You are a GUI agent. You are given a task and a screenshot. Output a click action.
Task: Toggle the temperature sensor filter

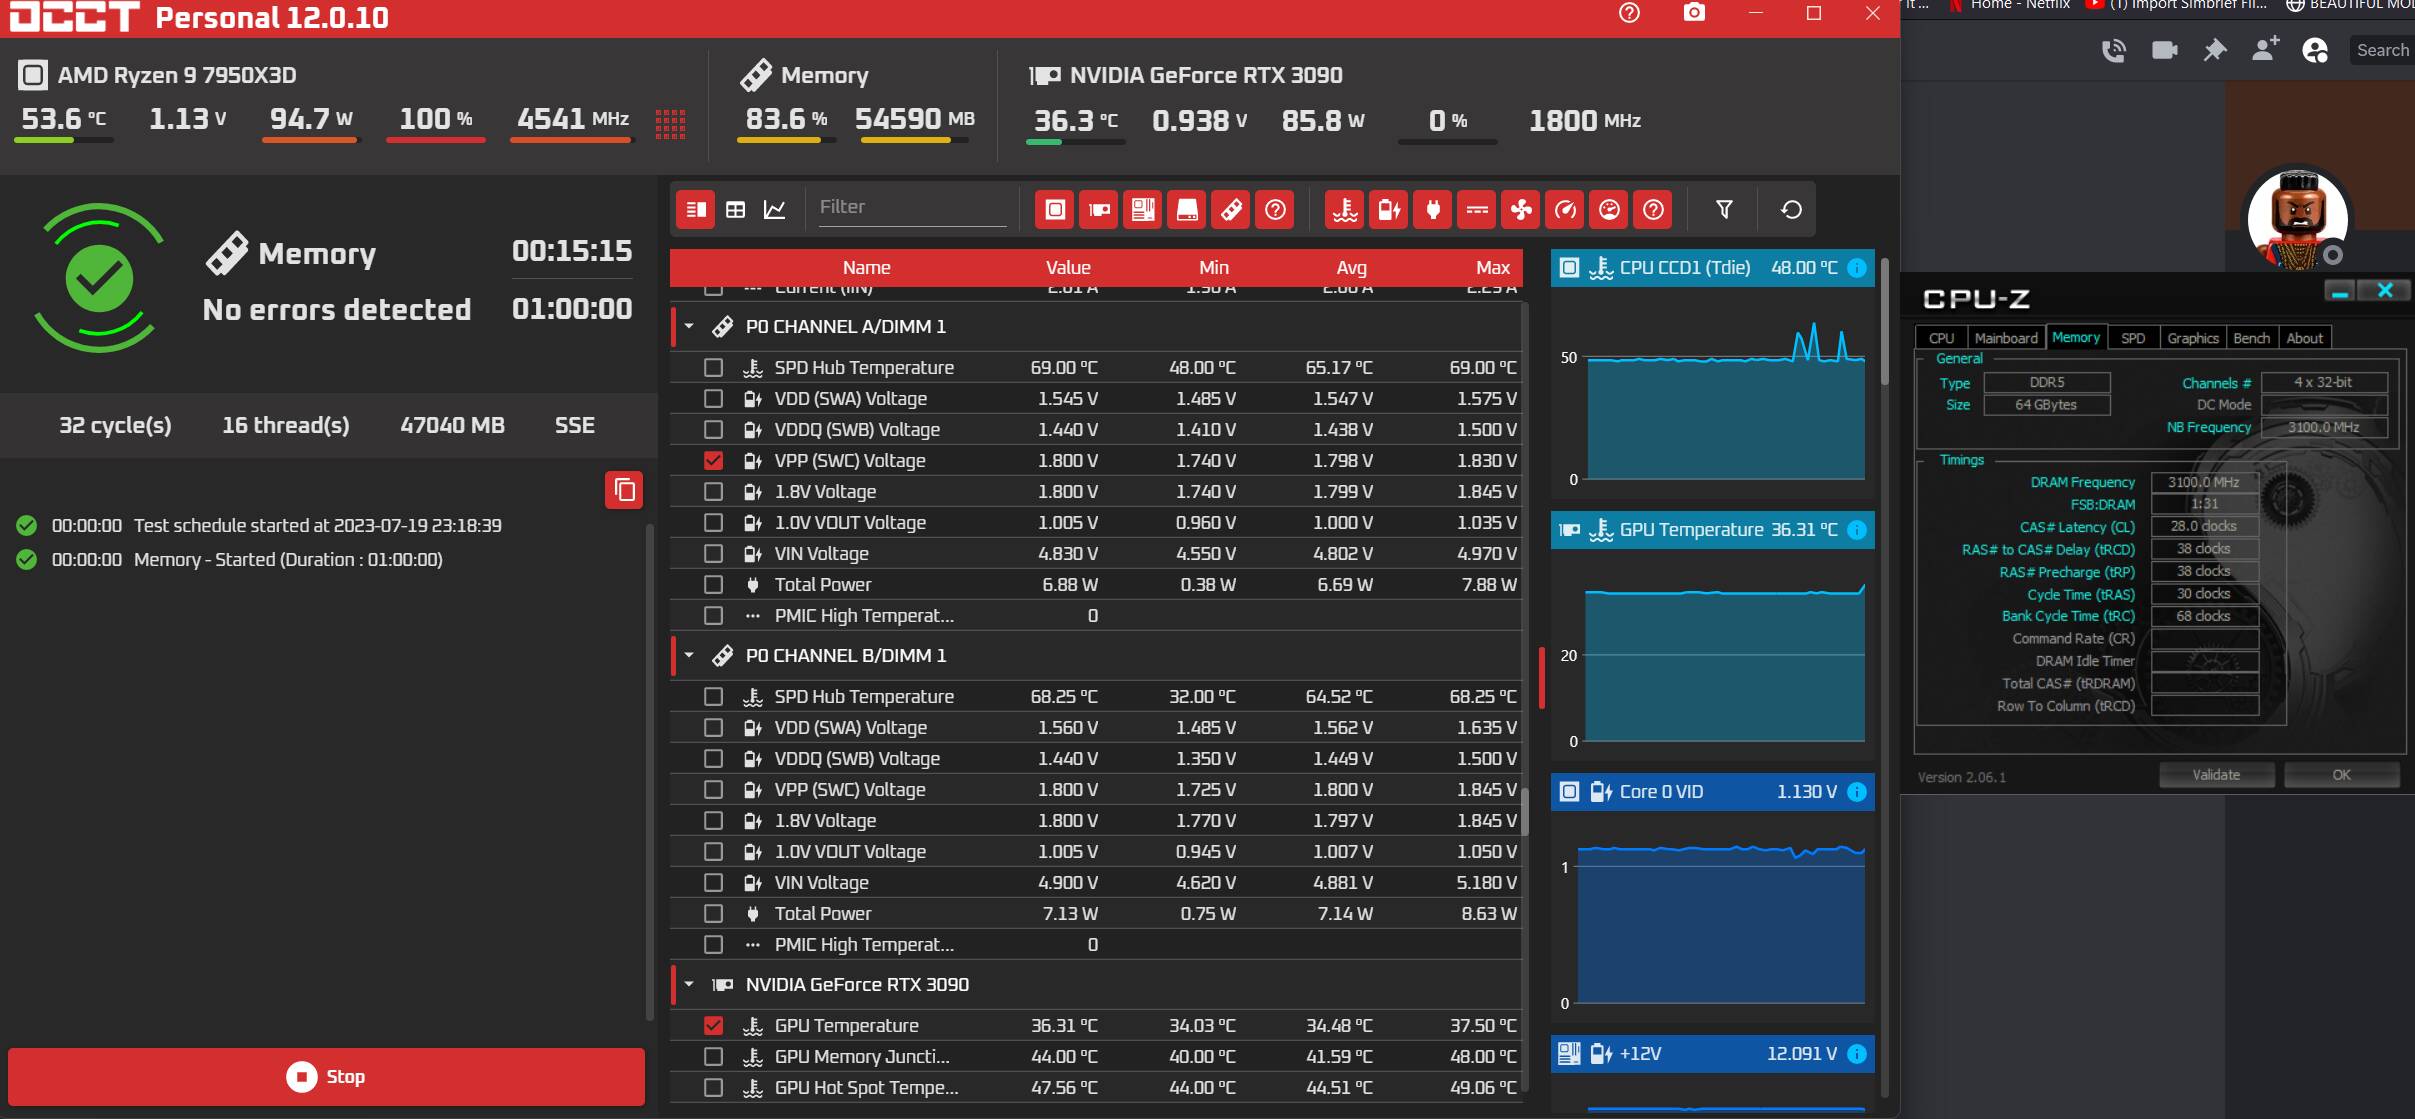1345,209
